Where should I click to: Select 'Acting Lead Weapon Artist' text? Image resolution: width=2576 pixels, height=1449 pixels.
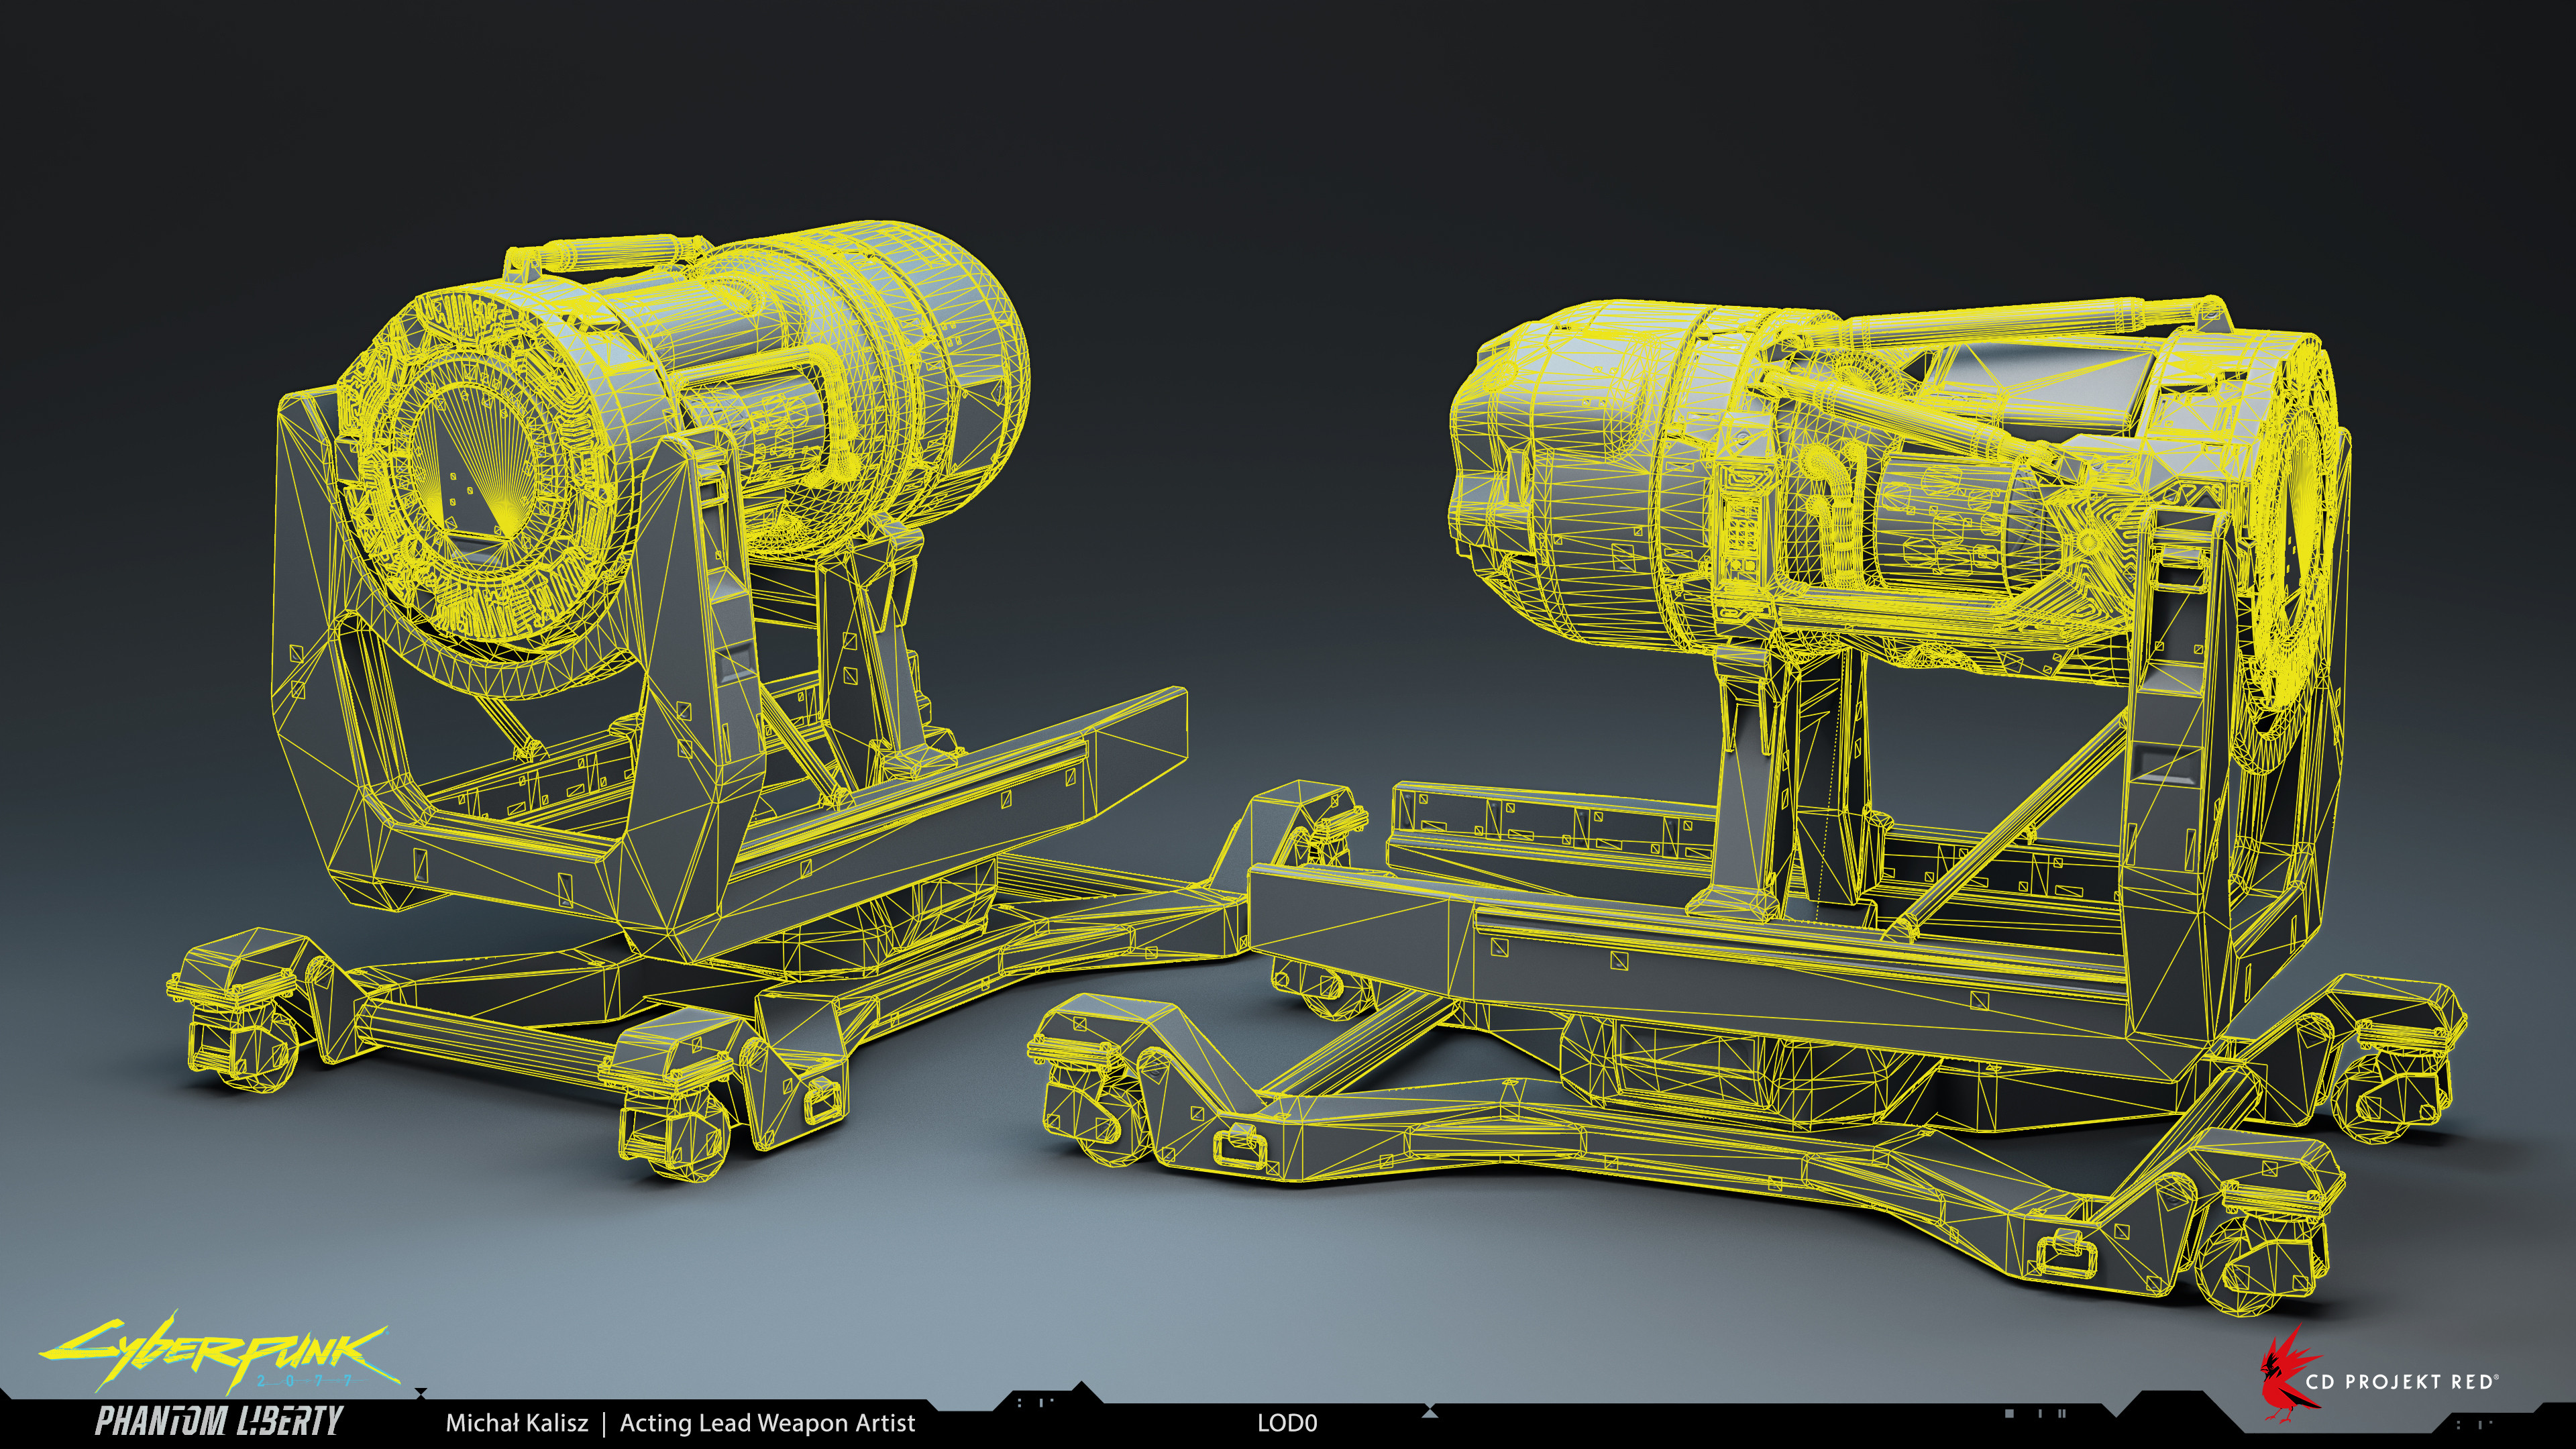[767, 1423]
